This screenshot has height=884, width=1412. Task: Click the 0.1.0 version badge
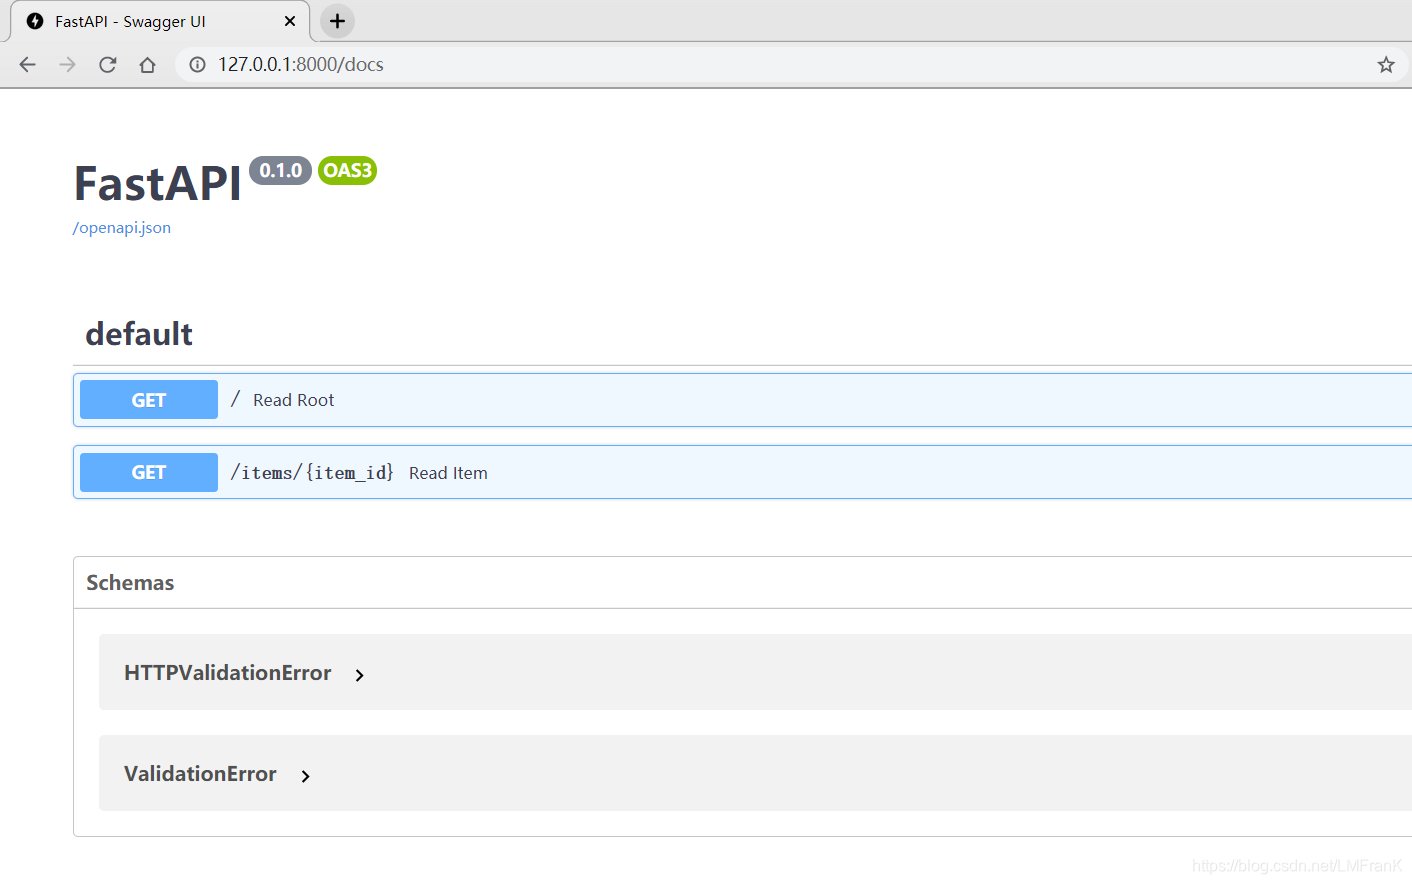(x=281, y=171)
